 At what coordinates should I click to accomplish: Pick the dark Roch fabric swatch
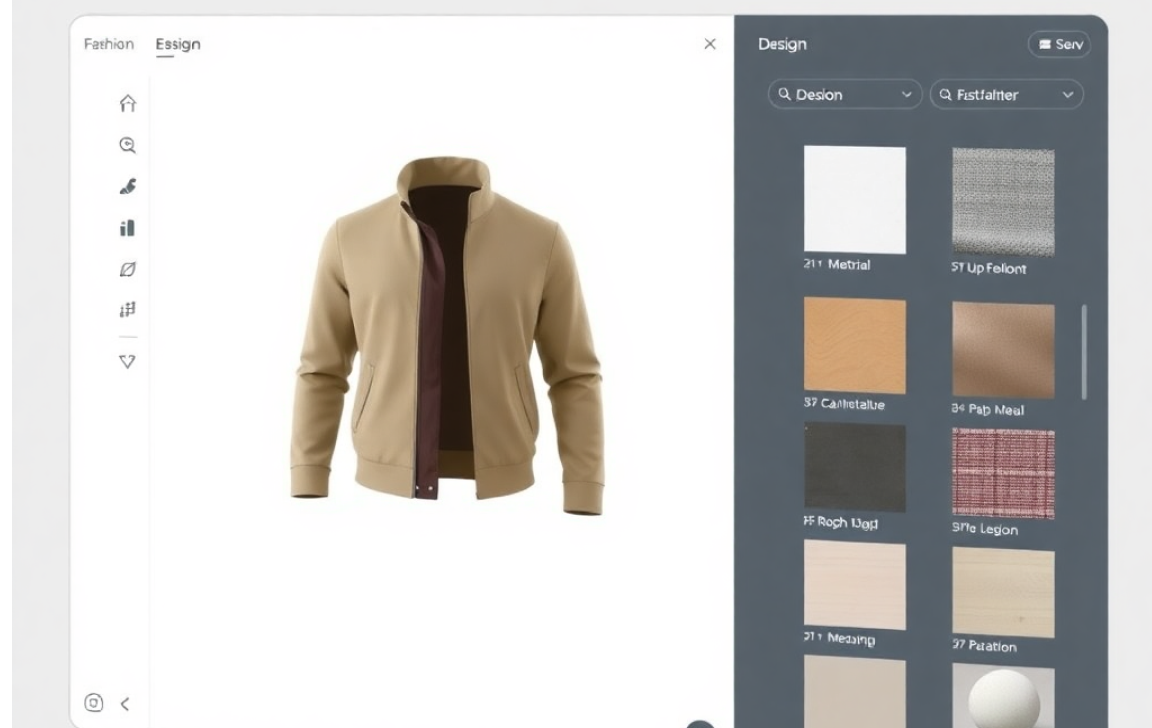(855, 467)
